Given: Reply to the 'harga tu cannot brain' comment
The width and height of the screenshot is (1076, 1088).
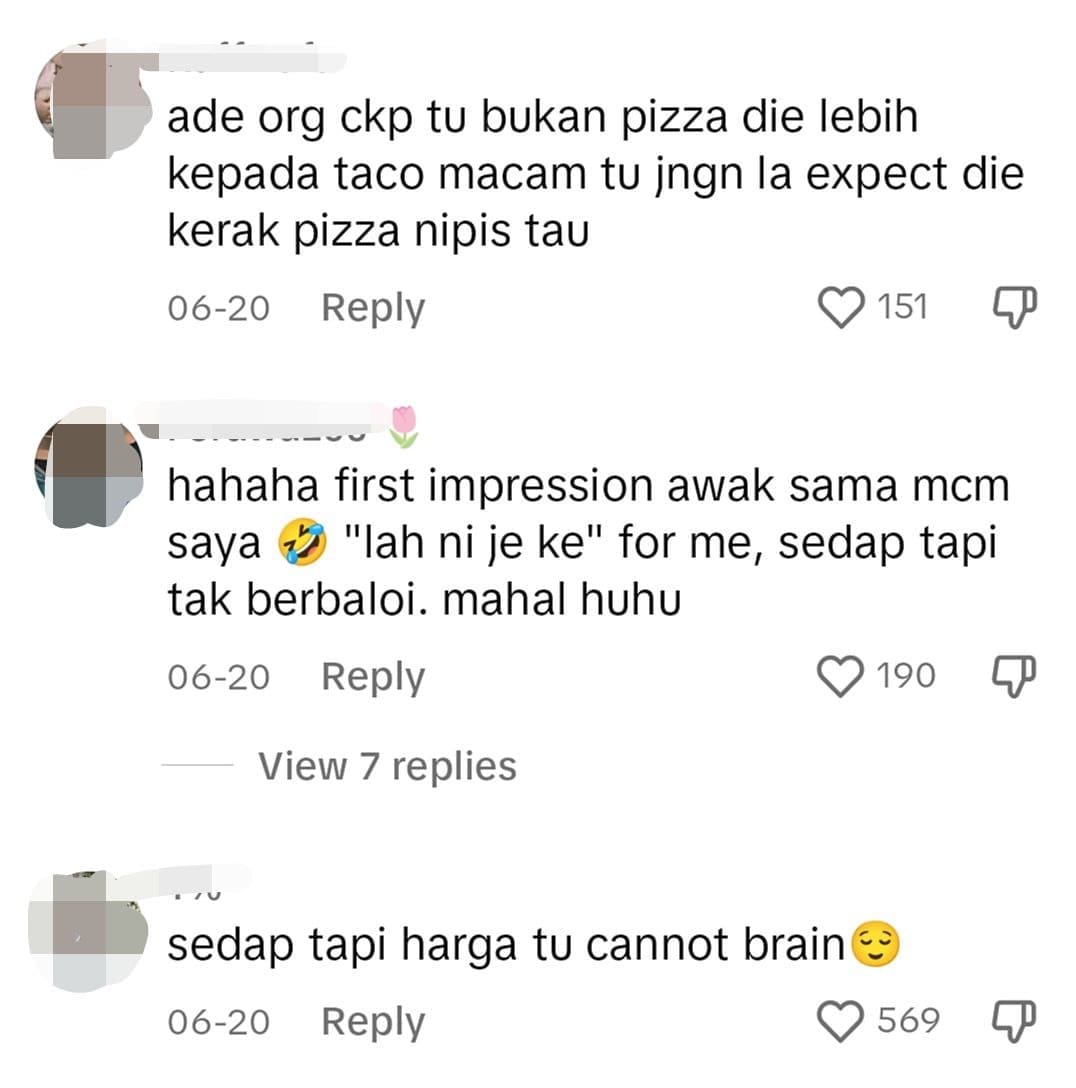Looking at the screenshot, I should [373, 1022].
